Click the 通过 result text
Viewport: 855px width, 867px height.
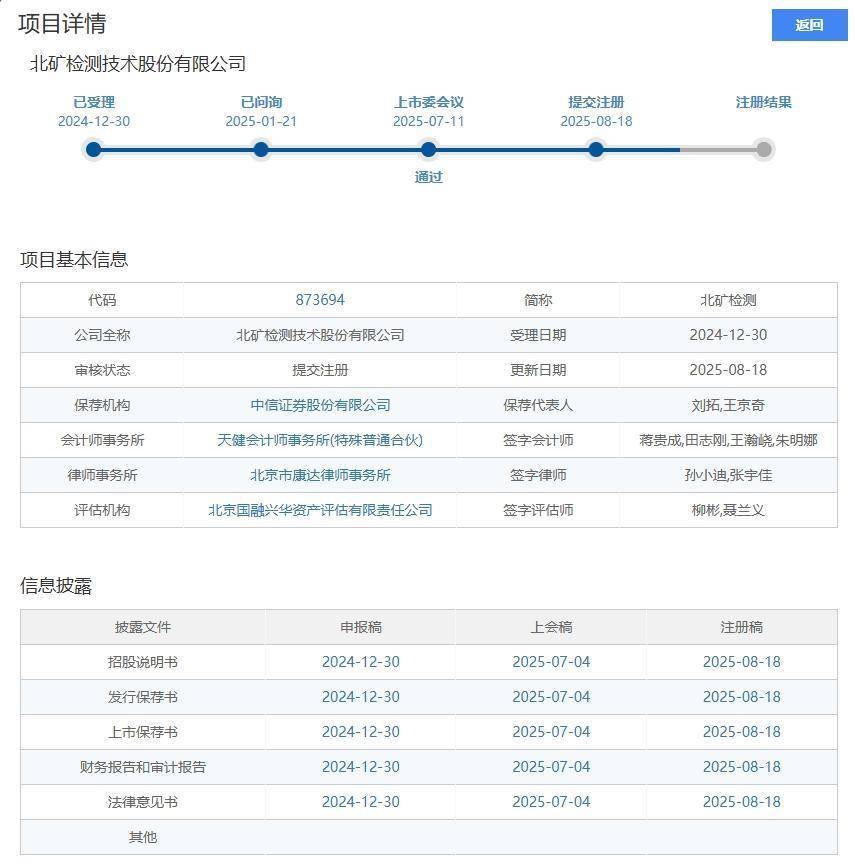(429, 177)
